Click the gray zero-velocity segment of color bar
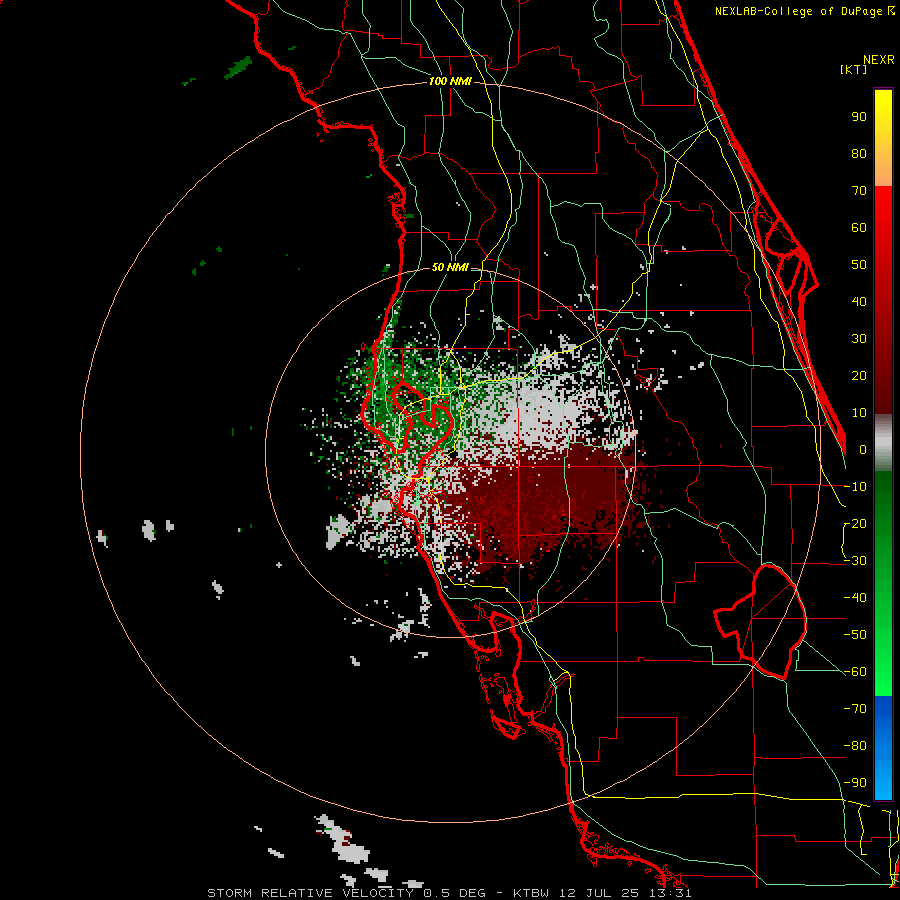This screenshot has height=900, width=900. click(x=883, y=442)
